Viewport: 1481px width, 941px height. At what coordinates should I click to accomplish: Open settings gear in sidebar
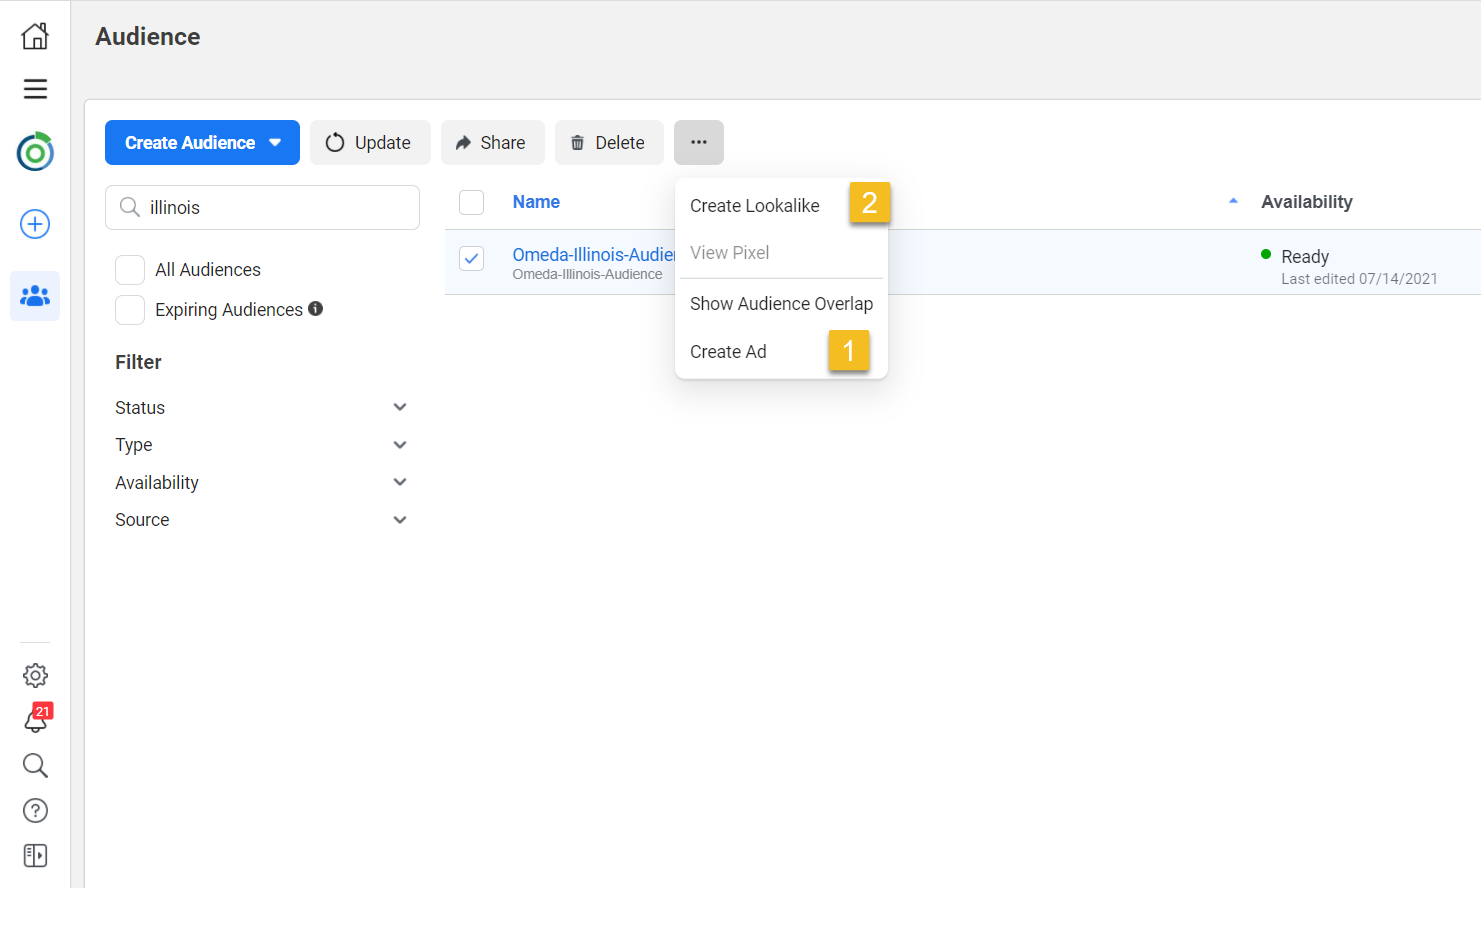tap(35, 675)
